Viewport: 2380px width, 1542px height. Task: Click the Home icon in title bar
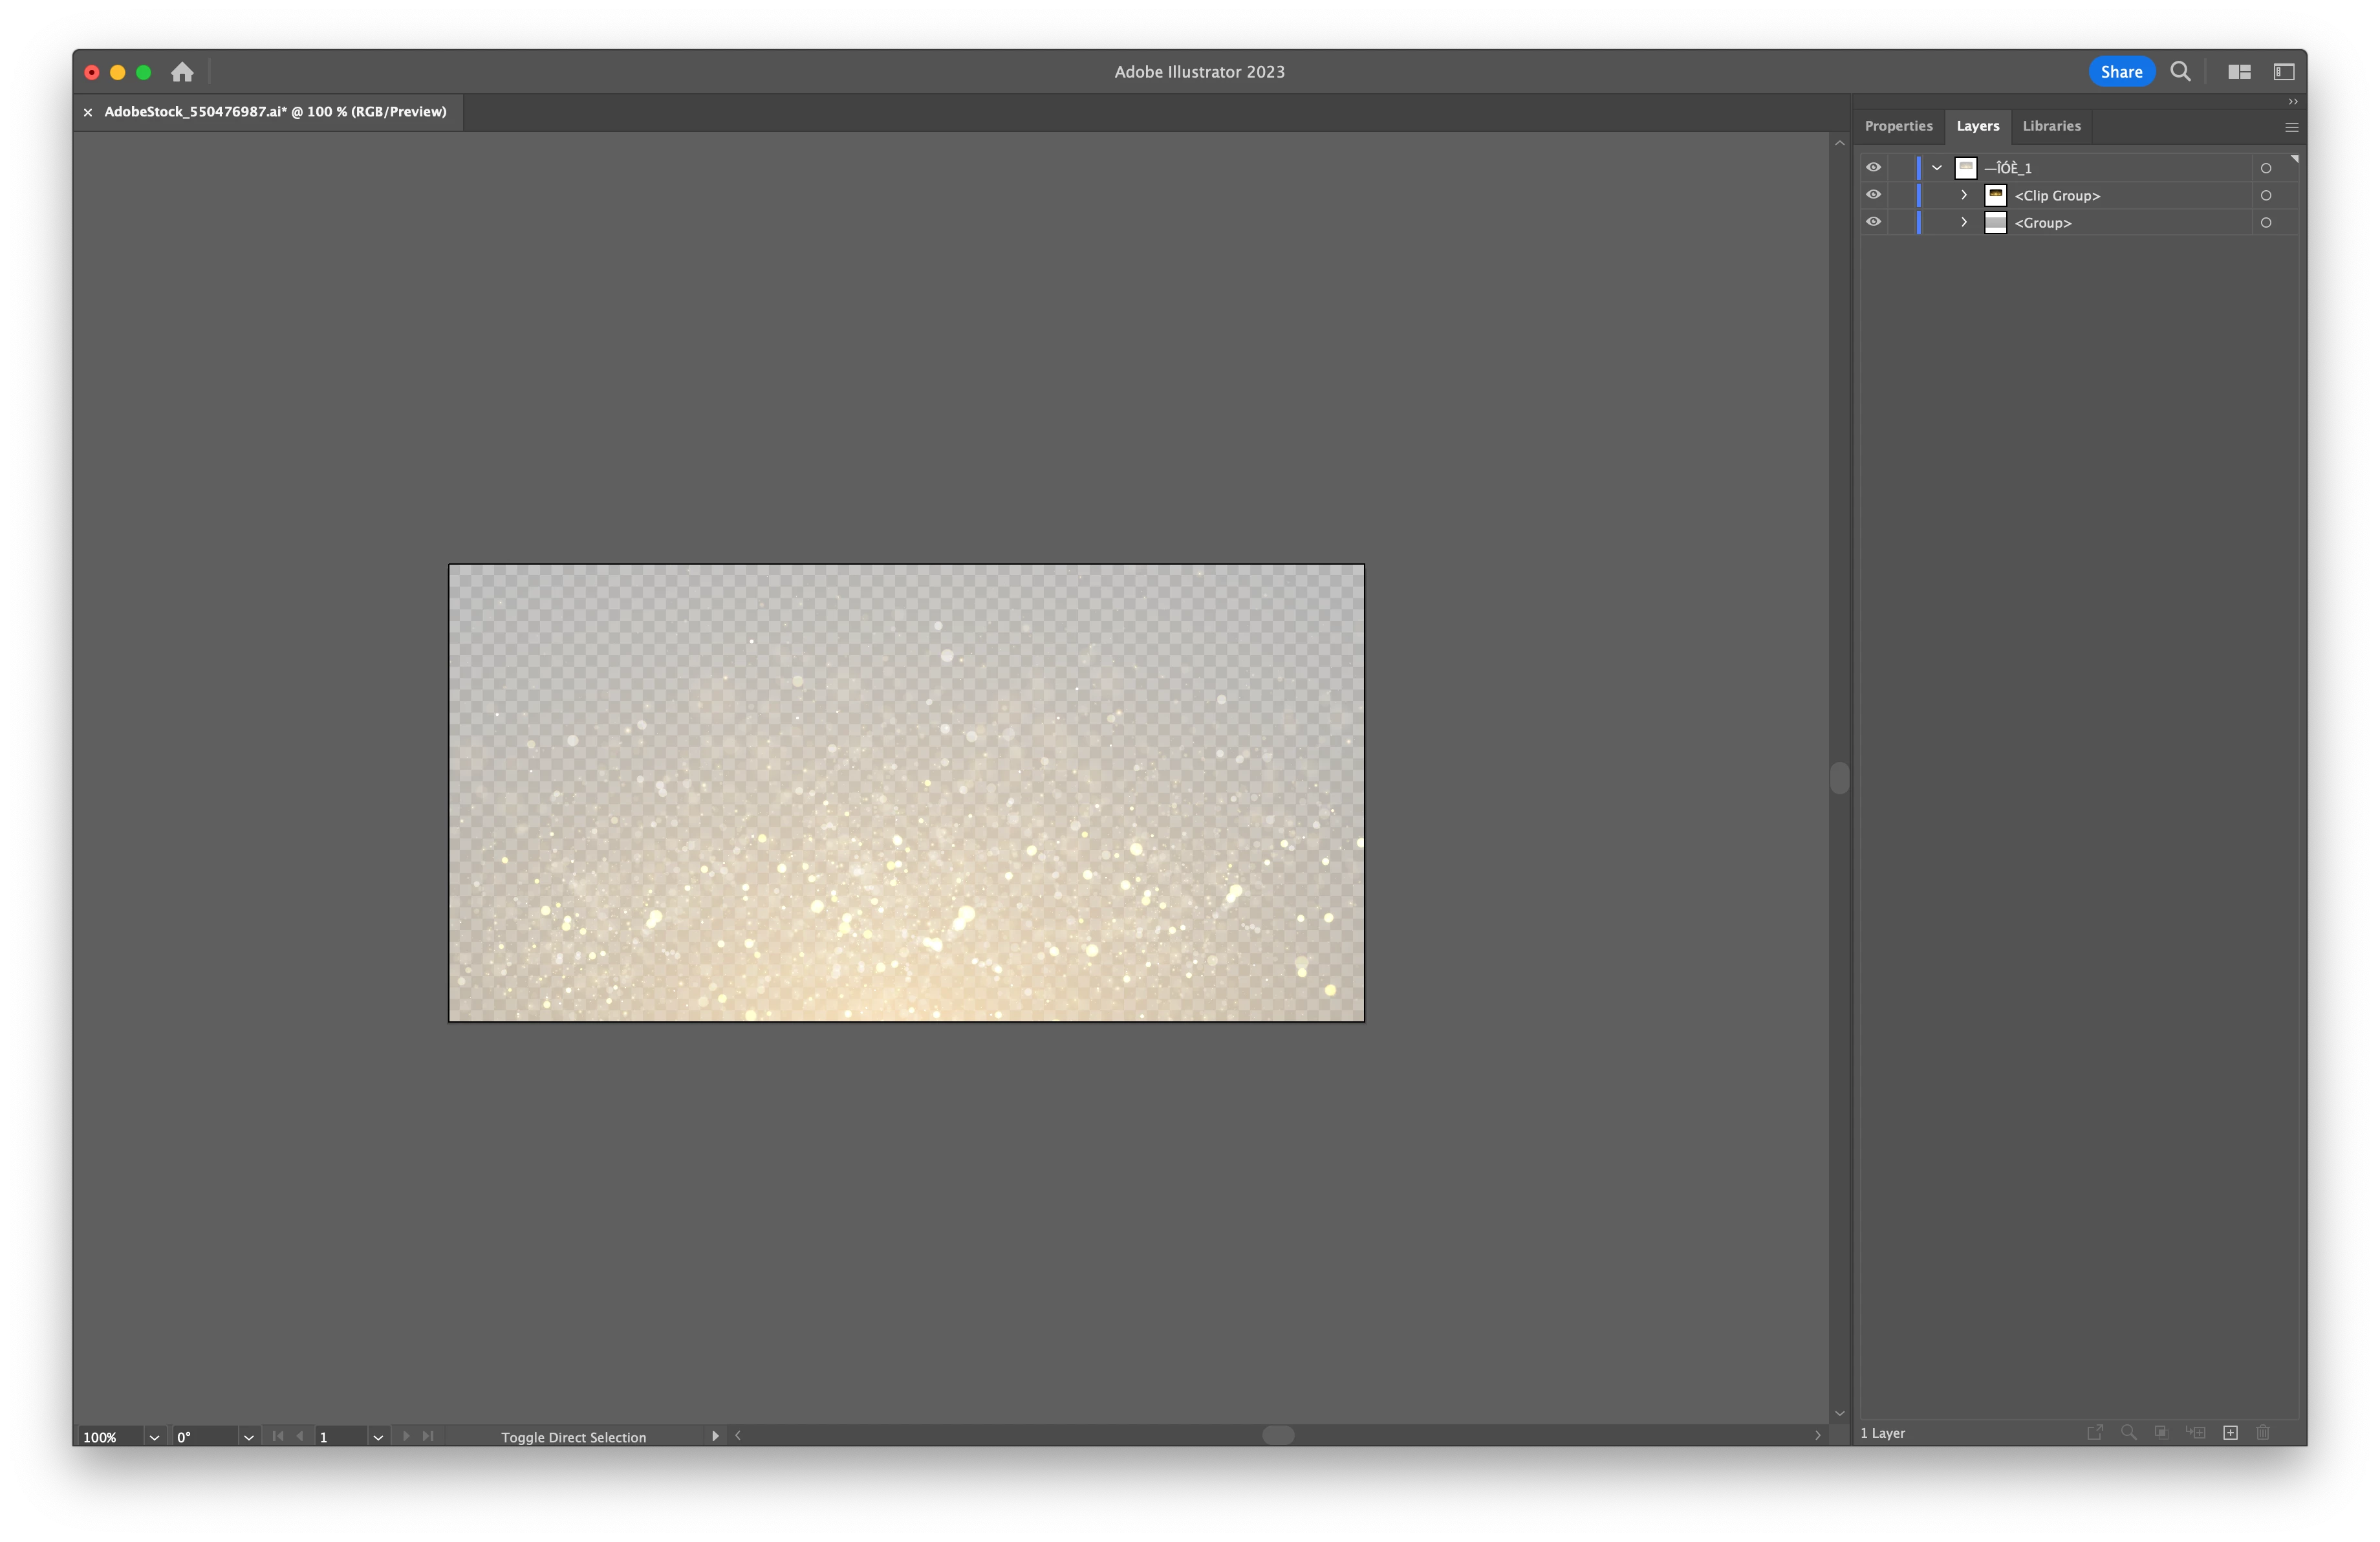click(182, 72)
